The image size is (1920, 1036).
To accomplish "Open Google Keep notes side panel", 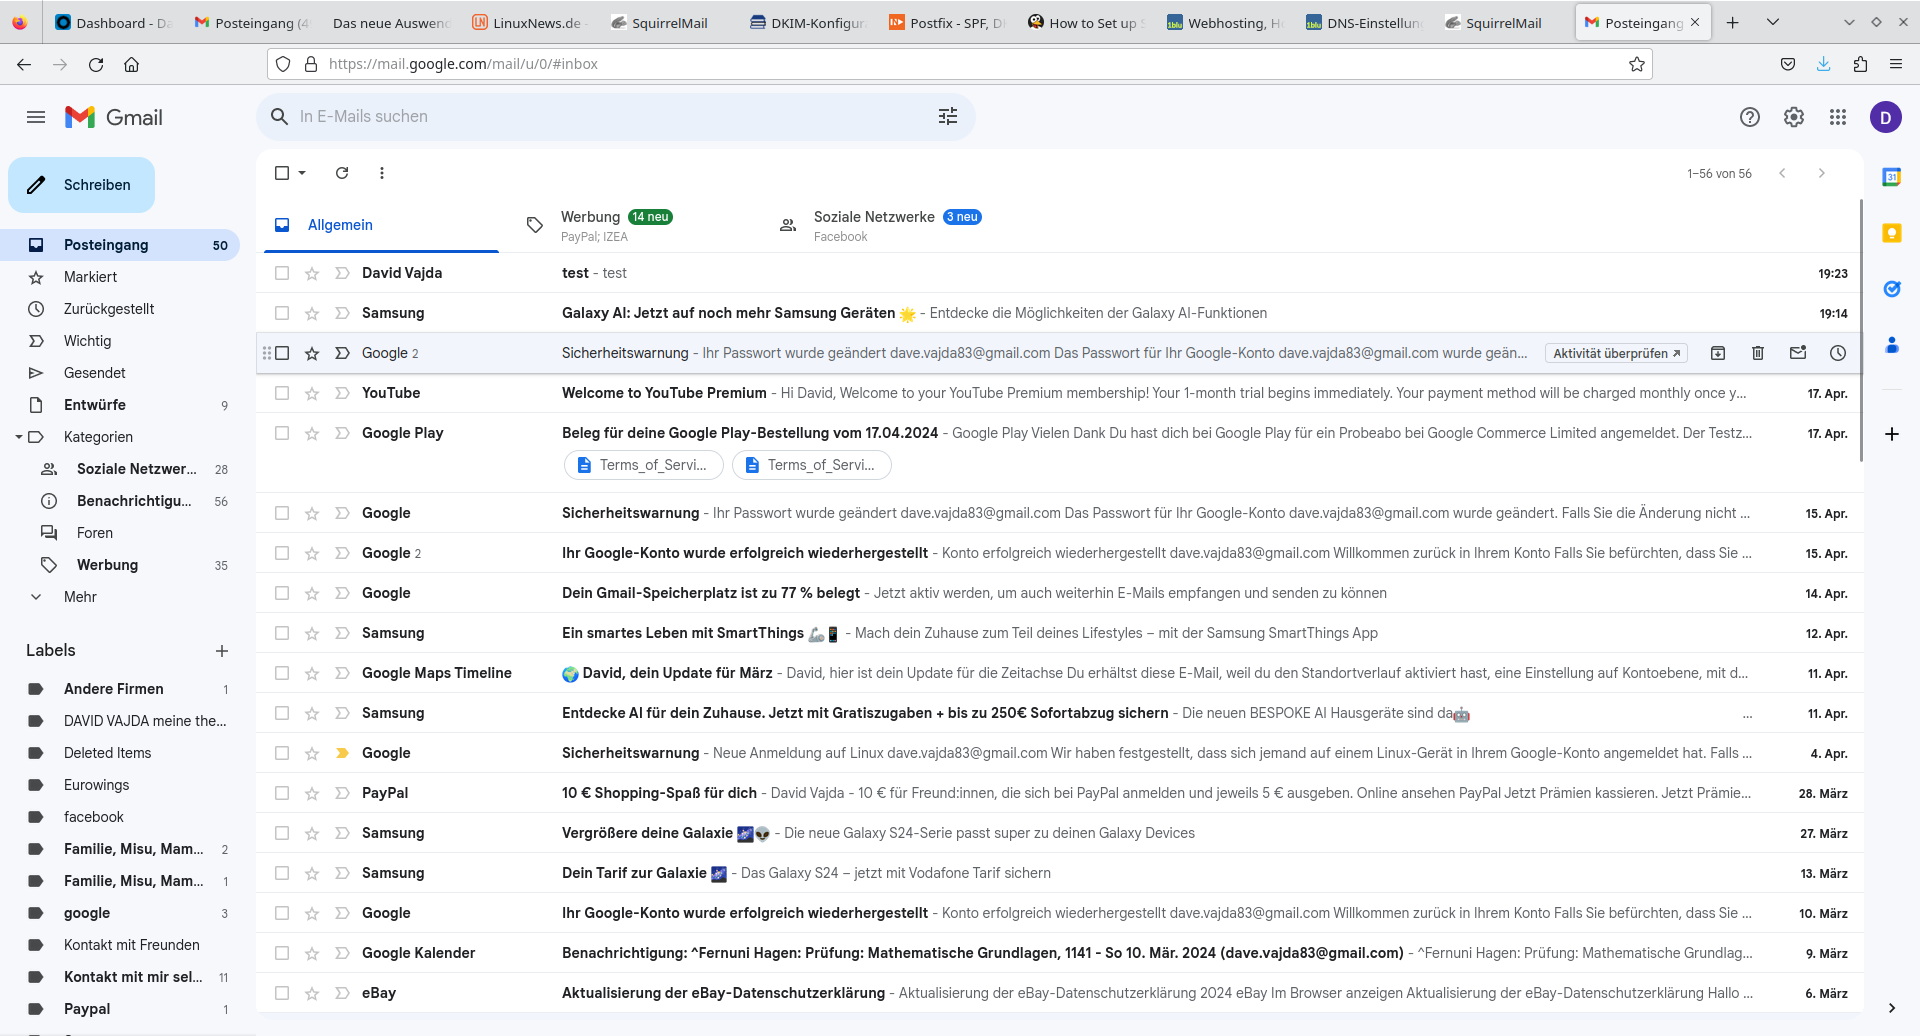I will click(x=1893, y=233).
